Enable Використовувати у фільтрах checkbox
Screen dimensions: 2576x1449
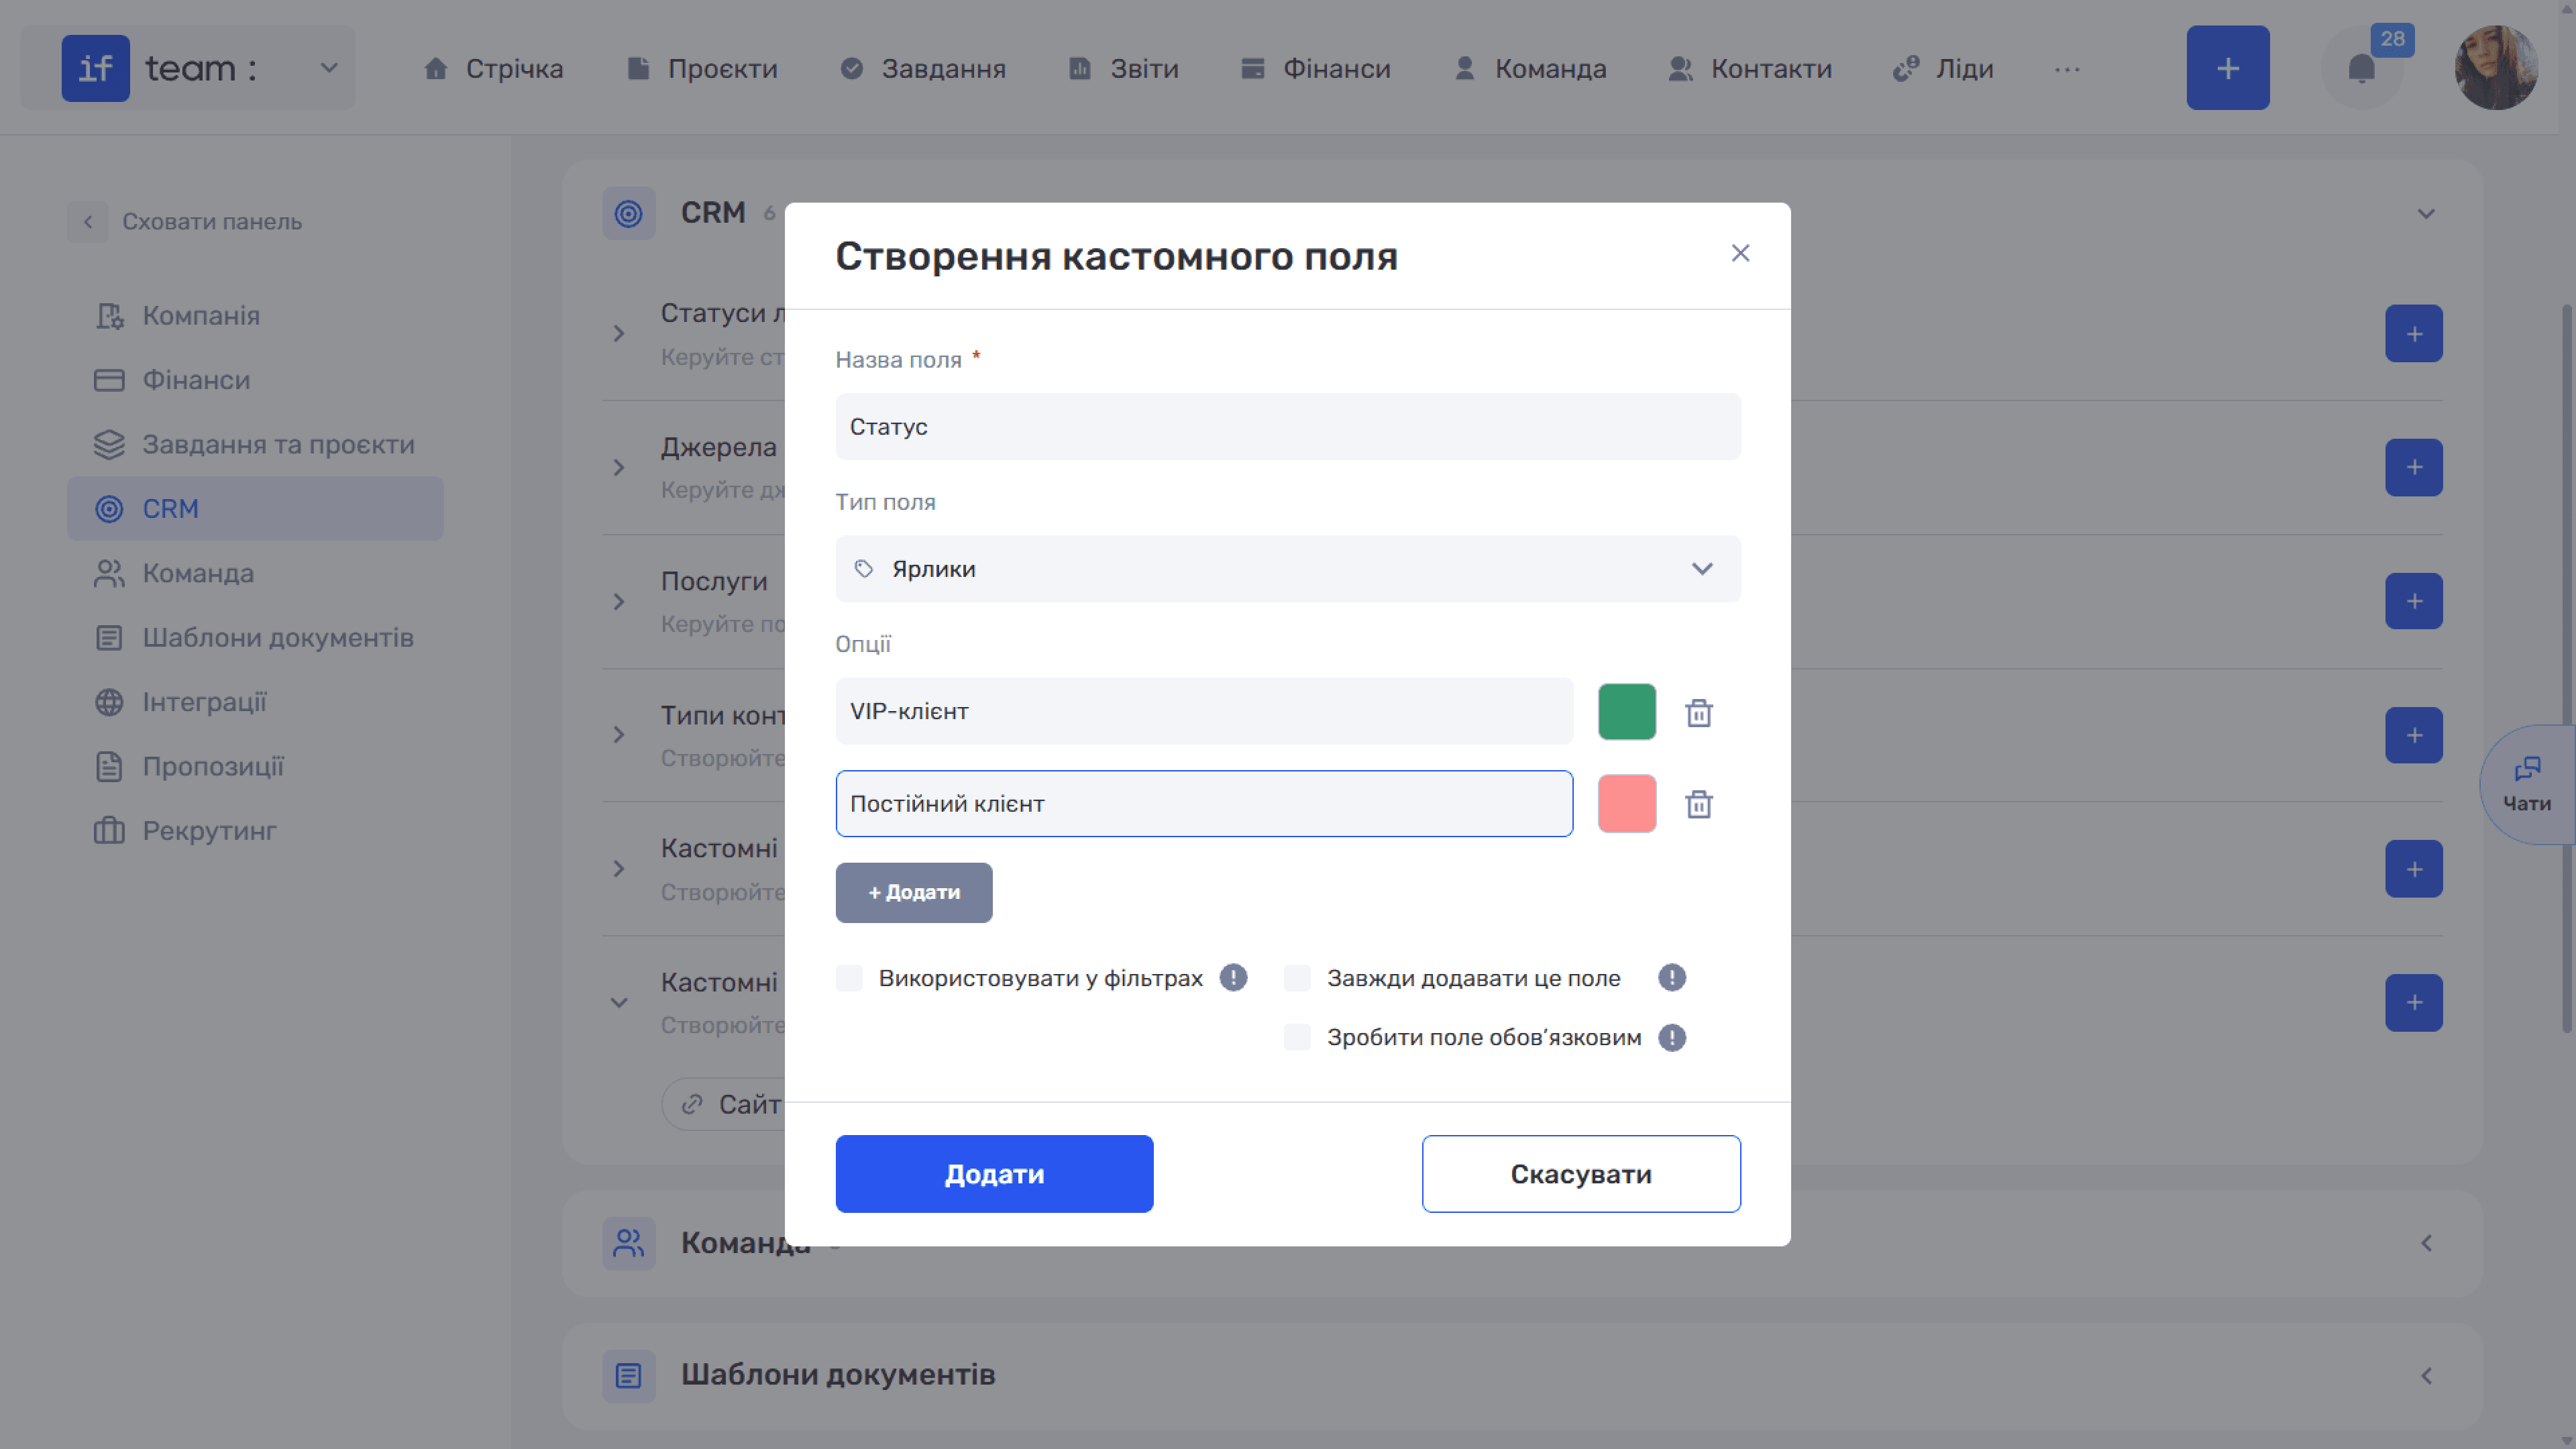pyautogui.click(x=849, y=978)
